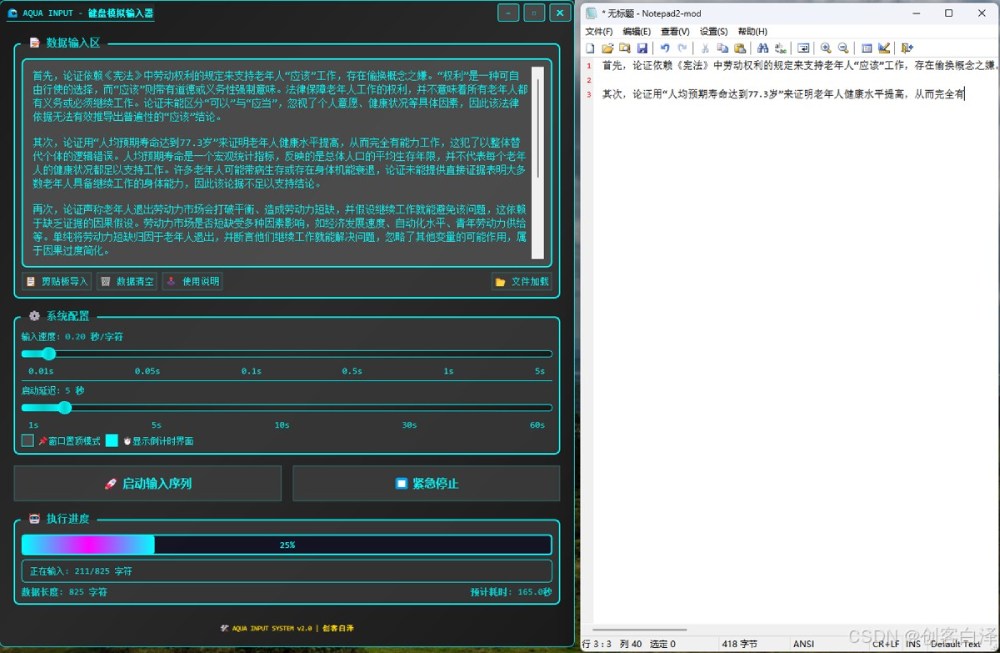
Task: Click 30s tick label on delay slider
Action: coord(409,425)
